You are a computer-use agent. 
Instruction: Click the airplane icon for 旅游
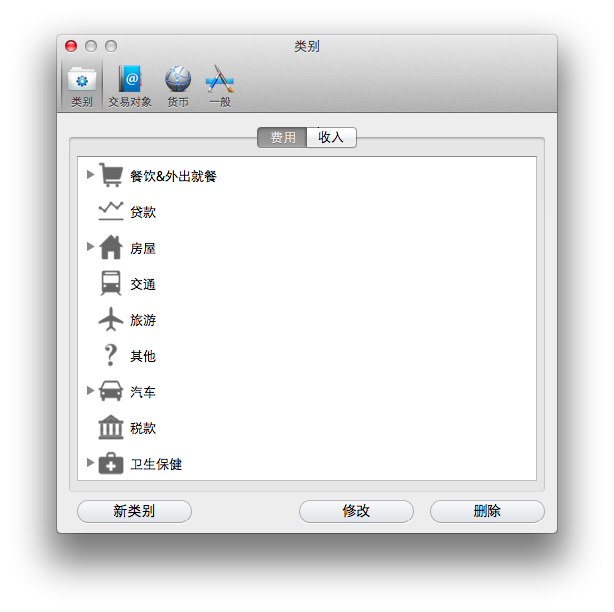pos(111,319)
